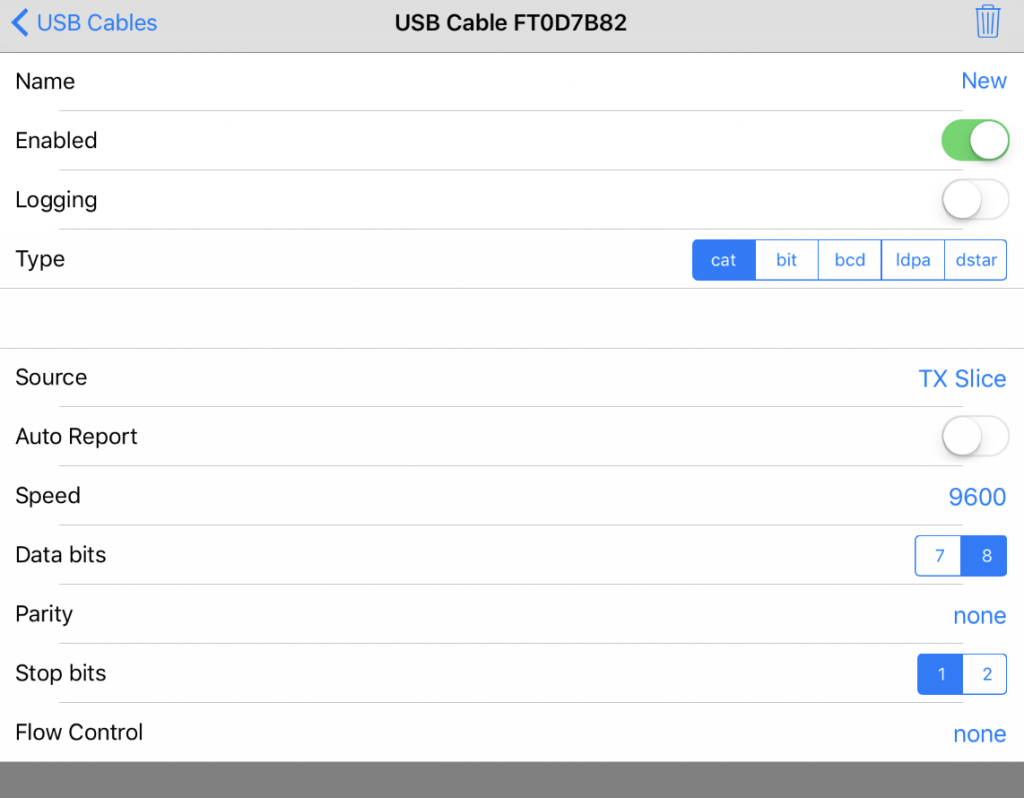Disable the Enabled switch
The width and height of the screenshot is (1024, 798).
click(975, 140)
